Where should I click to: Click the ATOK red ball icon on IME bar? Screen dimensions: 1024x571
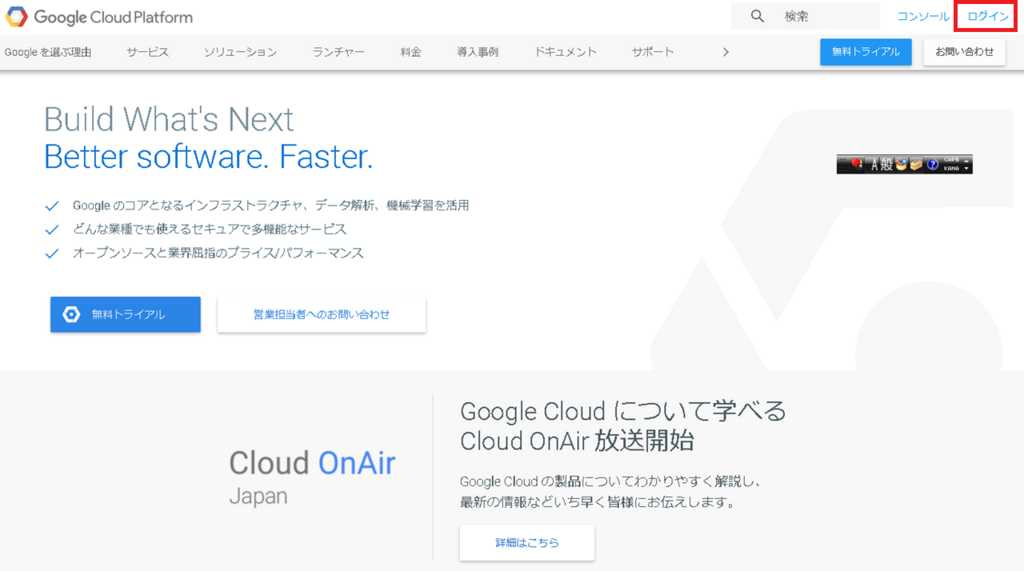click(857, 164)
